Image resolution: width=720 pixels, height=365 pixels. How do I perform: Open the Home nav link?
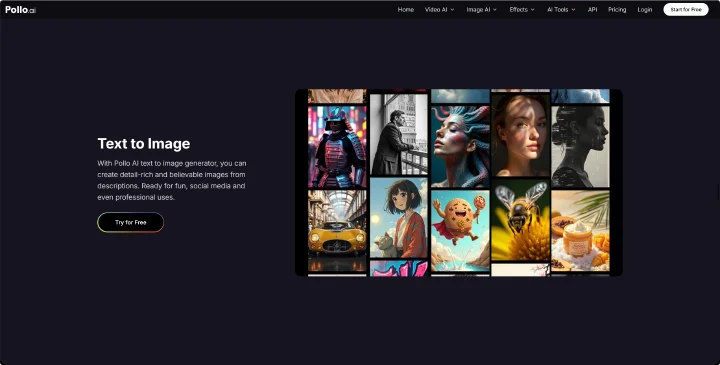(x=405, y=10)
